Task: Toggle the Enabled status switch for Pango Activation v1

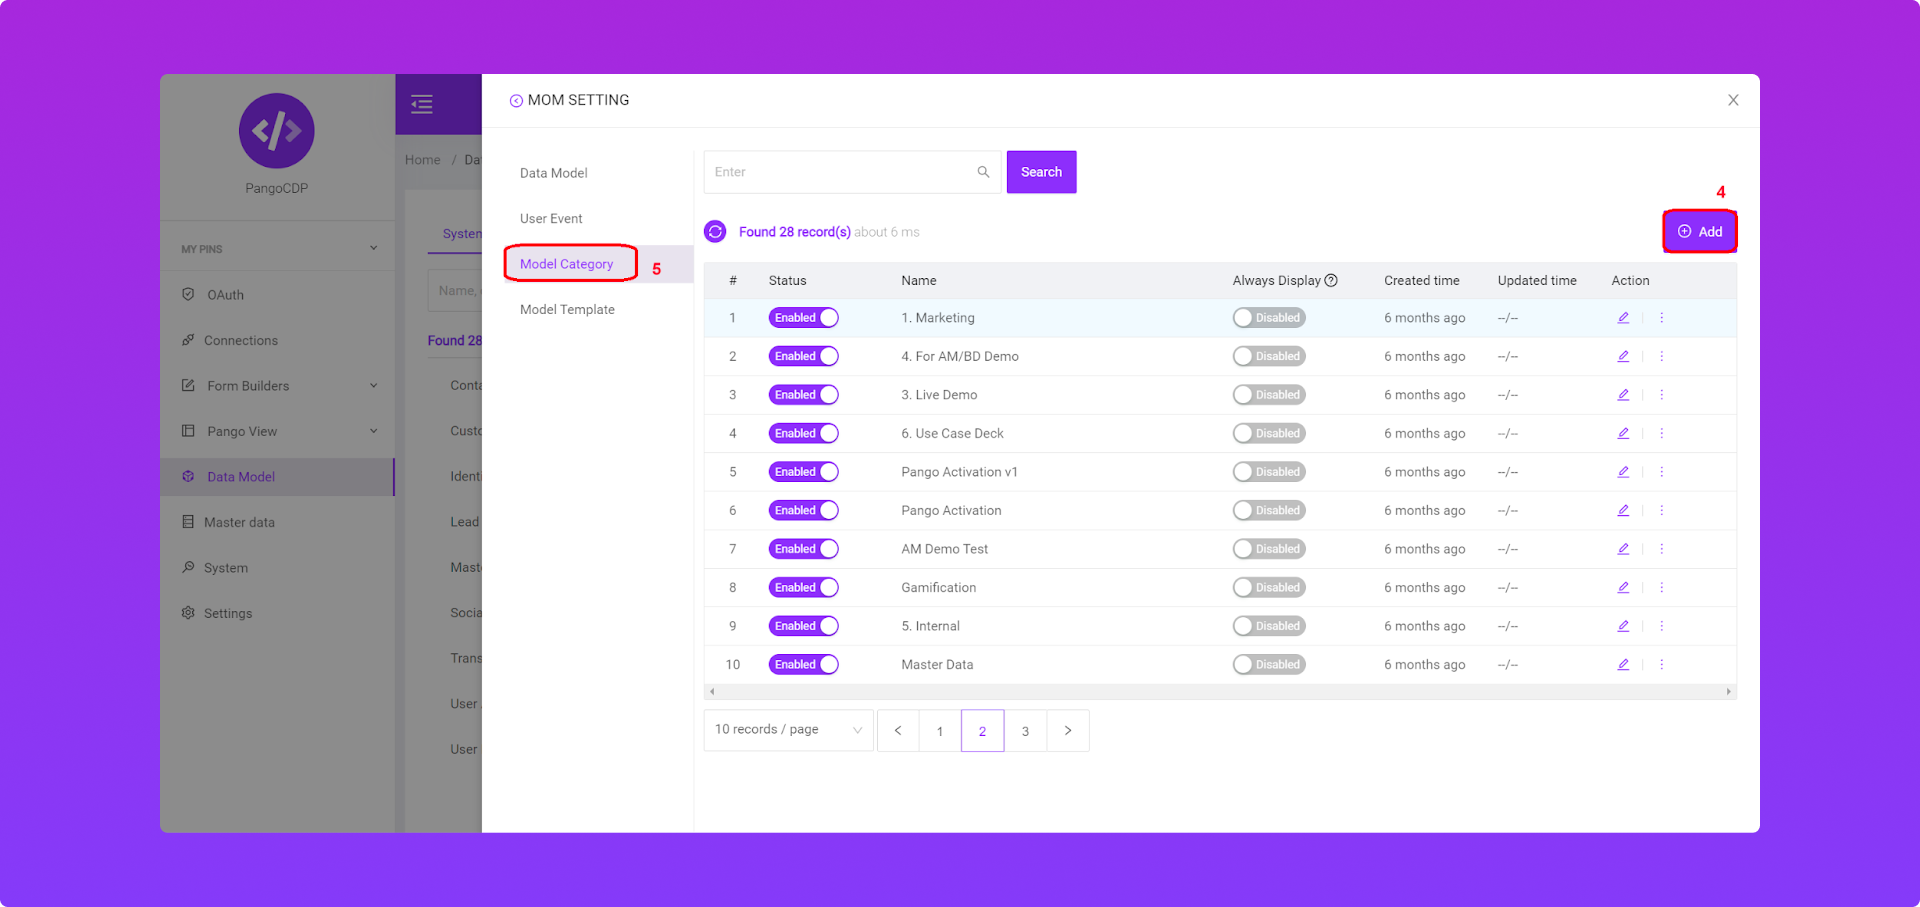Action: 803,472
